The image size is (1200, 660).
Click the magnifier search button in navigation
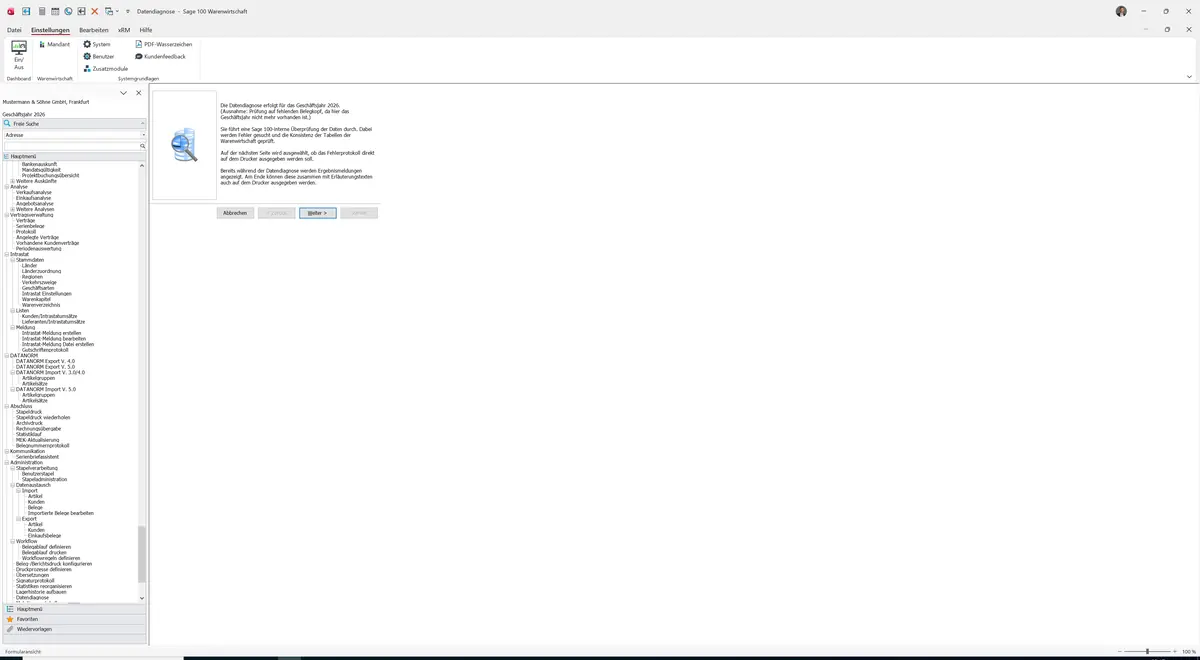pyautogui.click(x=143, y=146)
